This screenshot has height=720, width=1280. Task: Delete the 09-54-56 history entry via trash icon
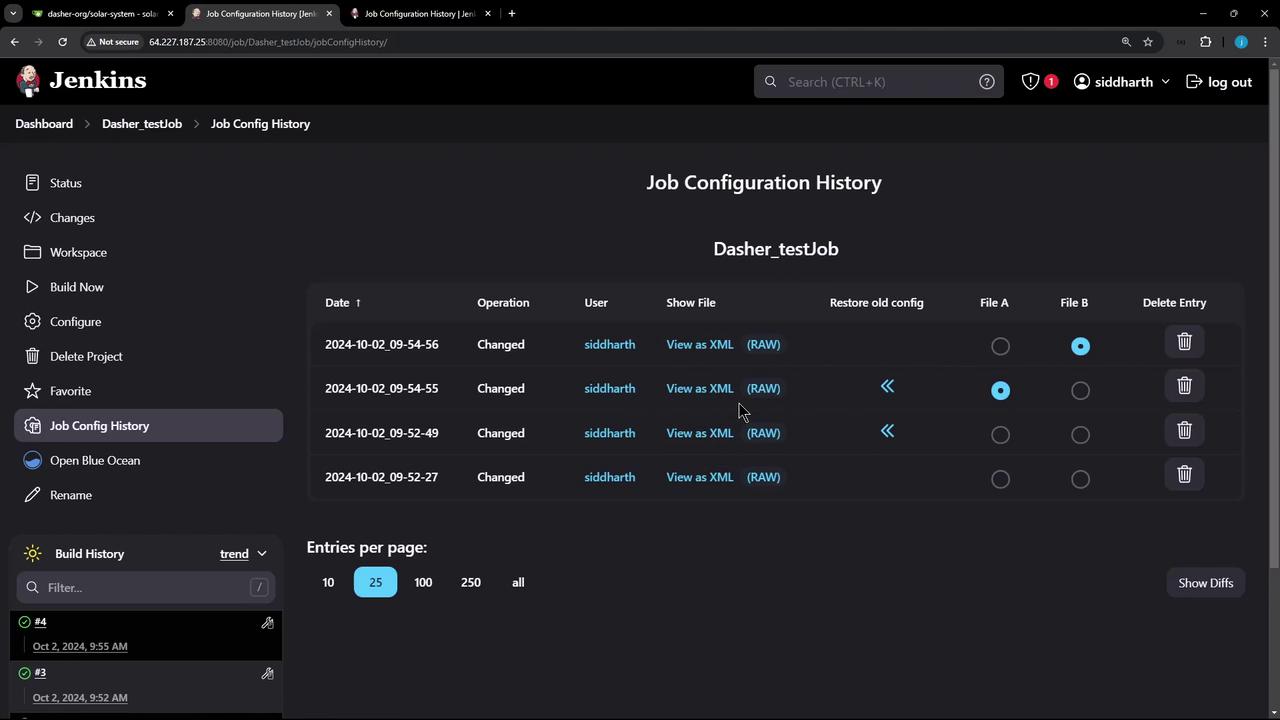(x=1184, y=342)
